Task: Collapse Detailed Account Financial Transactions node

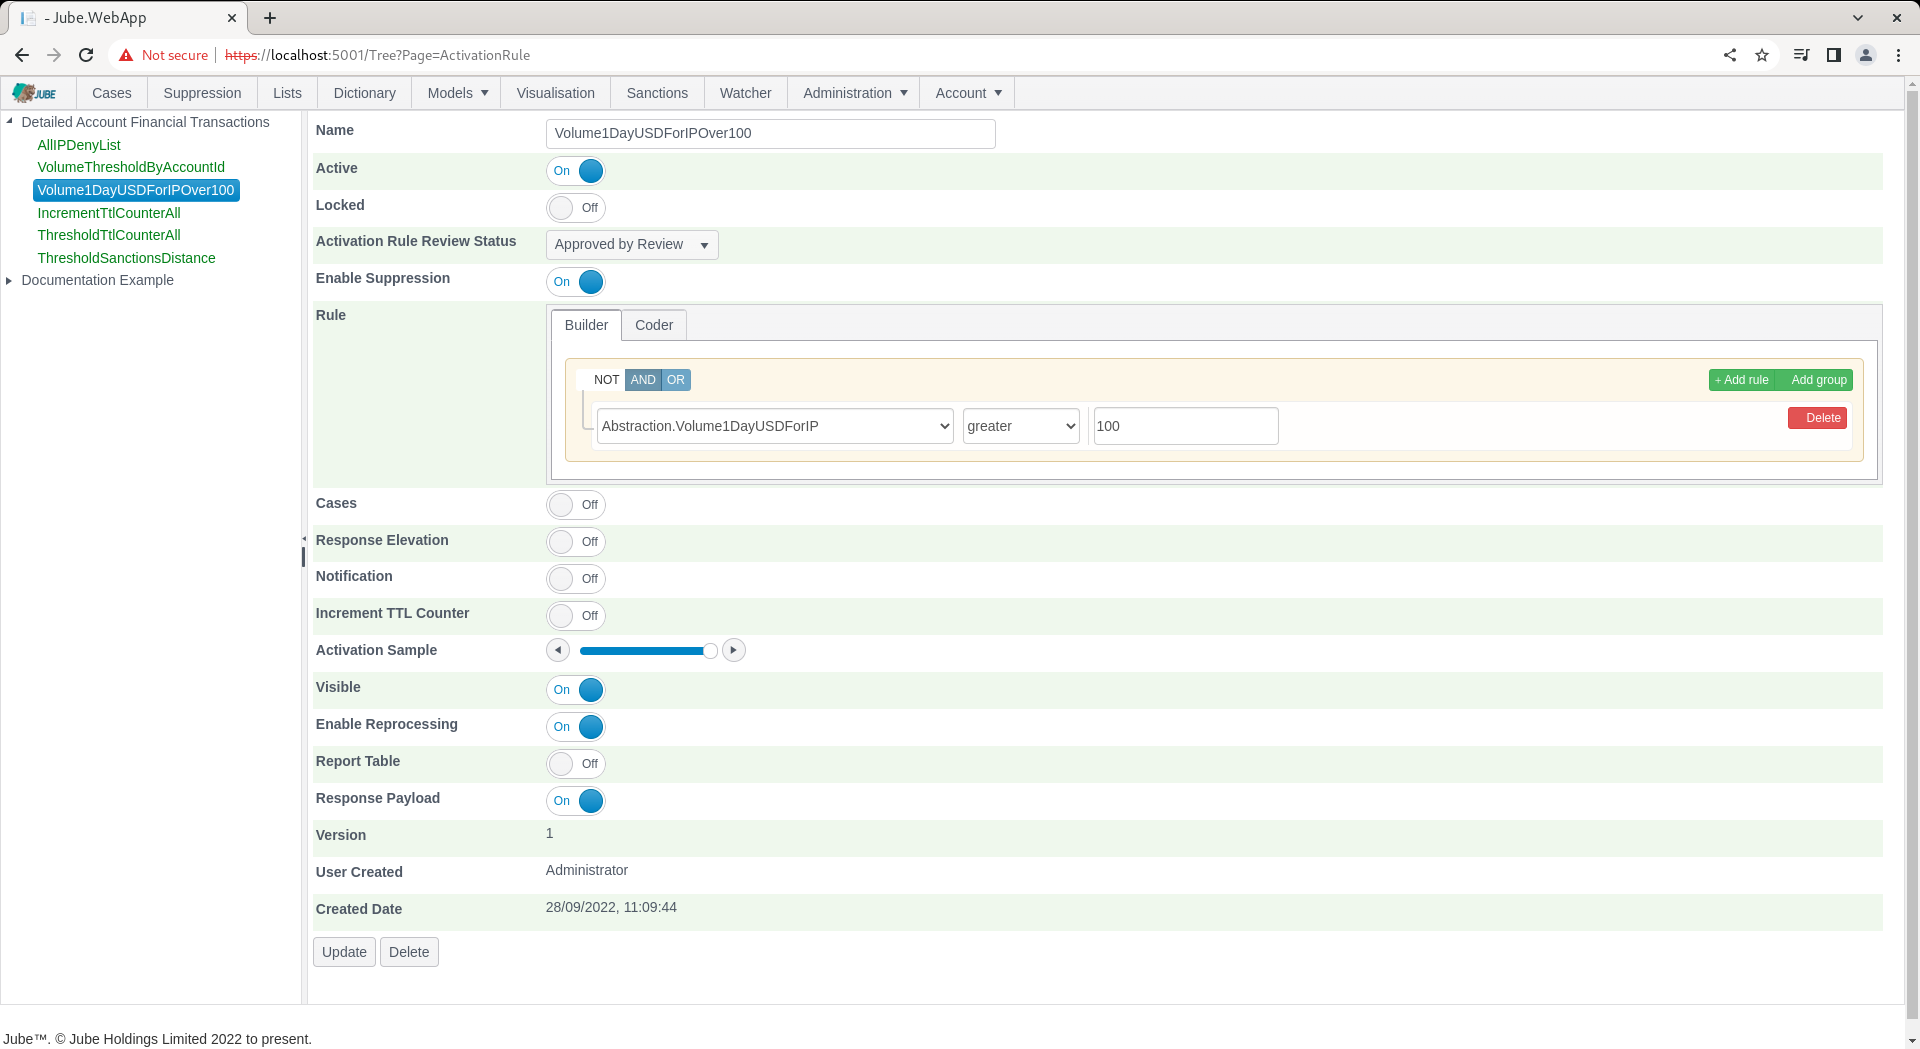Action: pos(9,122)
